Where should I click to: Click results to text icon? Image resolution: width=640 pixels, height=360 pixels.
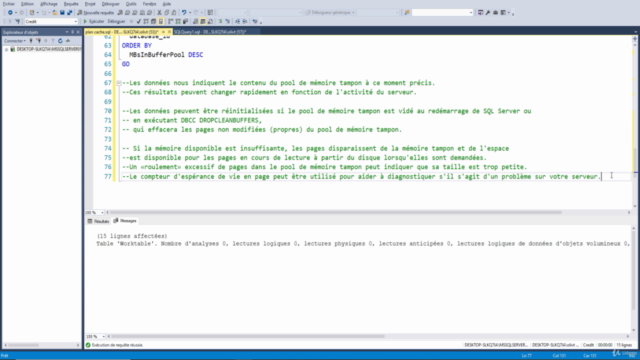click(196, 21)
